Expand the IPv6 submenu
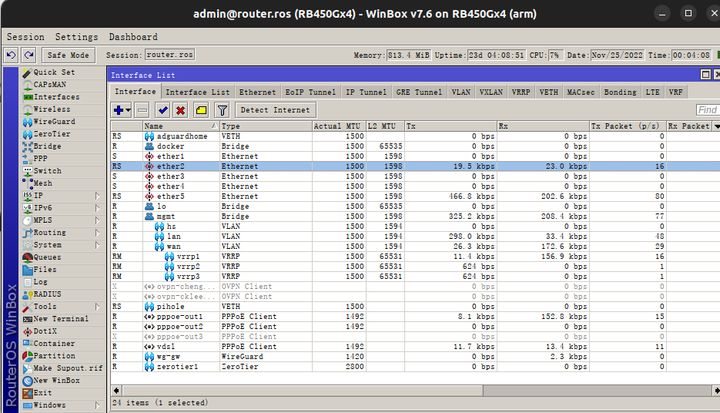The image size is (720, 413). (x=97, y=208)
